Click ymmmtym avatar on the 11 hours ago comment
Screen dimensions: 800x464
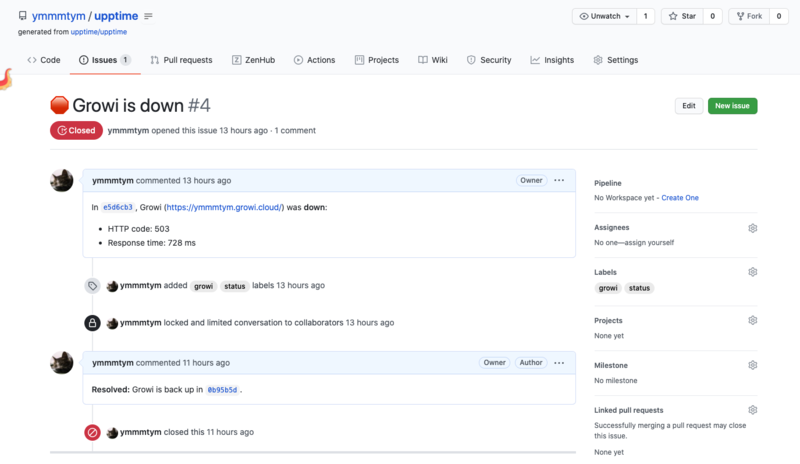62,363
